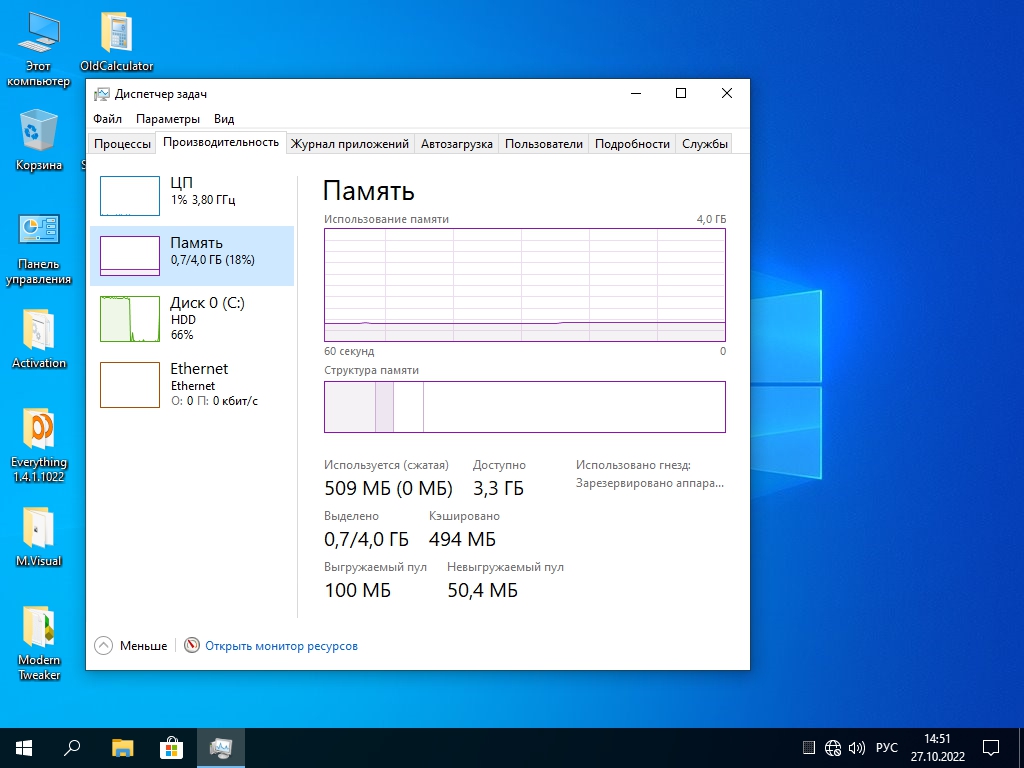
Task: Click the Task Manager title bar icon
Action: tap(102, 94)
